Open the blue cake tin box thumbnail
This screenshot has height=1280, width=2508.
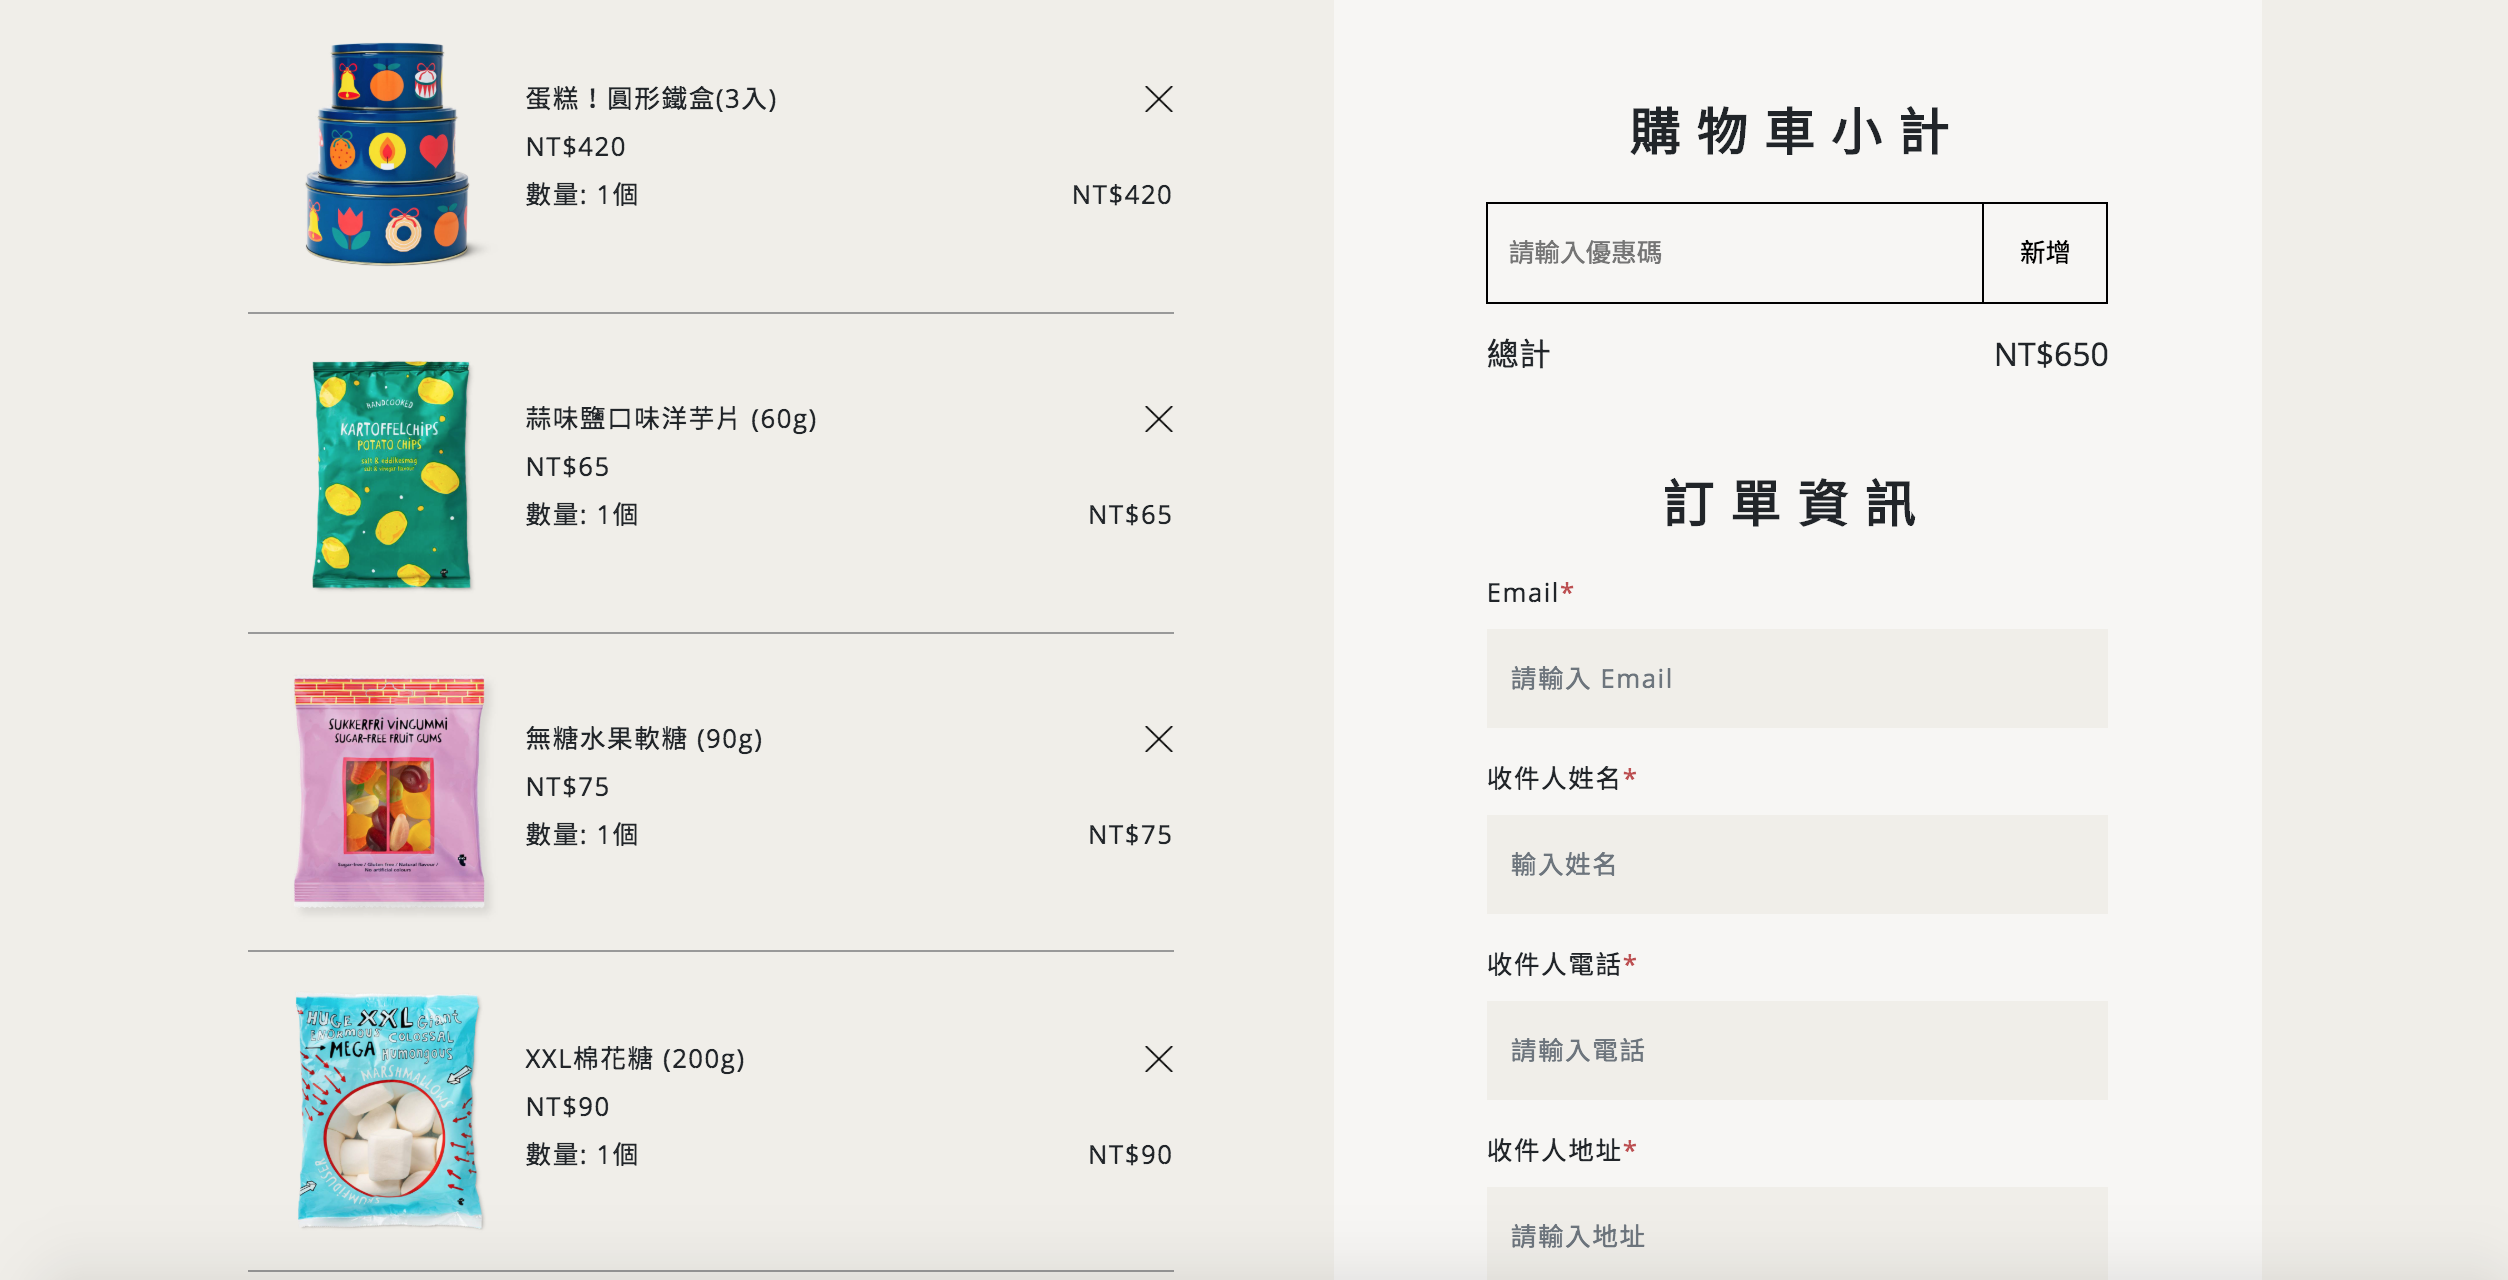pos(388,155)
